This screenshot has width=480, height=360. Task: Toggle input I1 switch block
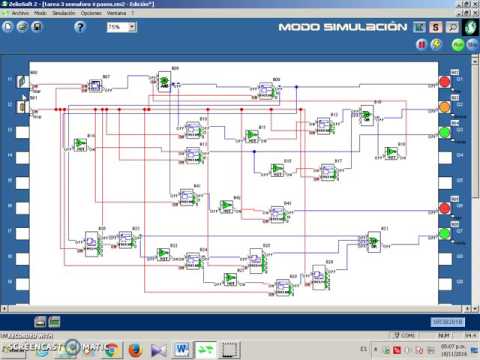(23, 81)
